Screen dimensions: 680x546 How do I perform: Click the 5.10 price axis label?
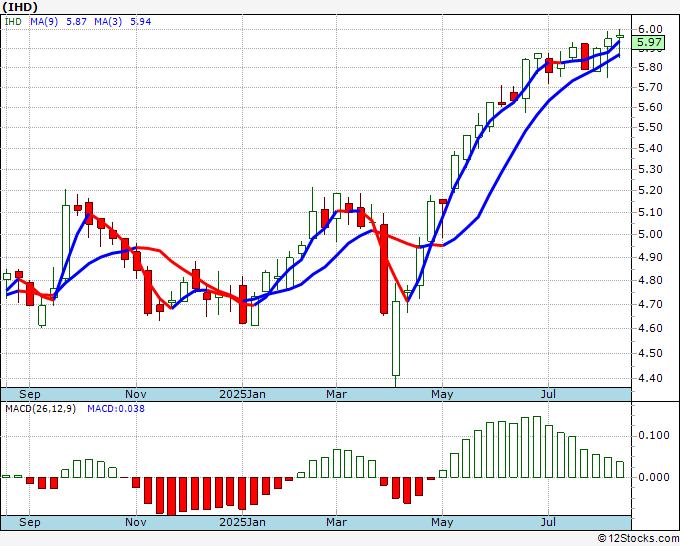point(650,213)
